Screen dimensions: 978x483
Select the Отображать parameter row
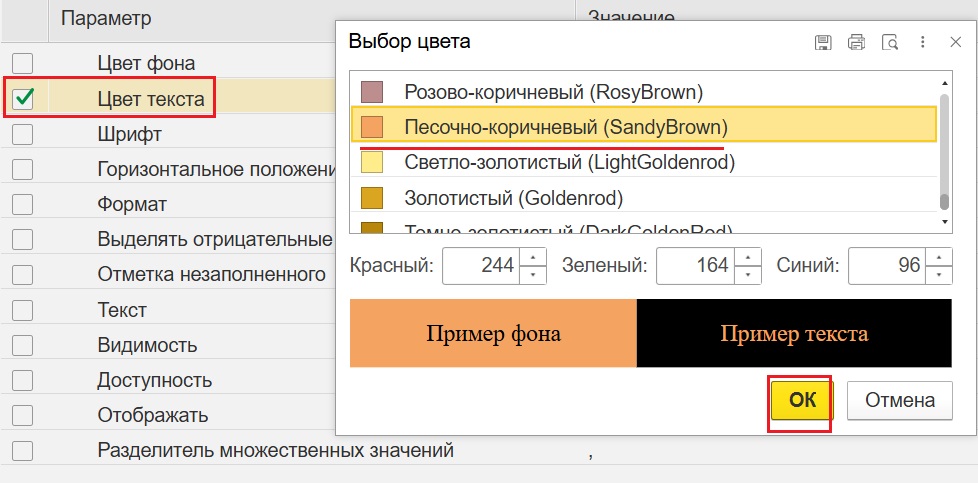[x=153, y=415]
